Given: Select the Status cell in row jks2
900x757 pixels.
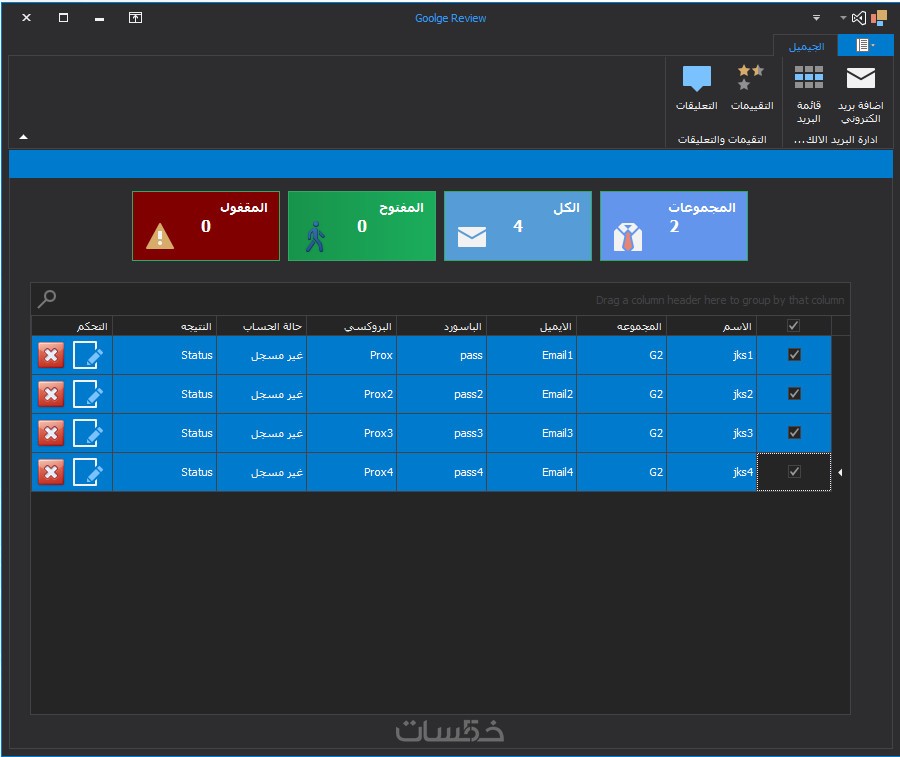Looking at the screenshot, I should (x=164, y=394).
